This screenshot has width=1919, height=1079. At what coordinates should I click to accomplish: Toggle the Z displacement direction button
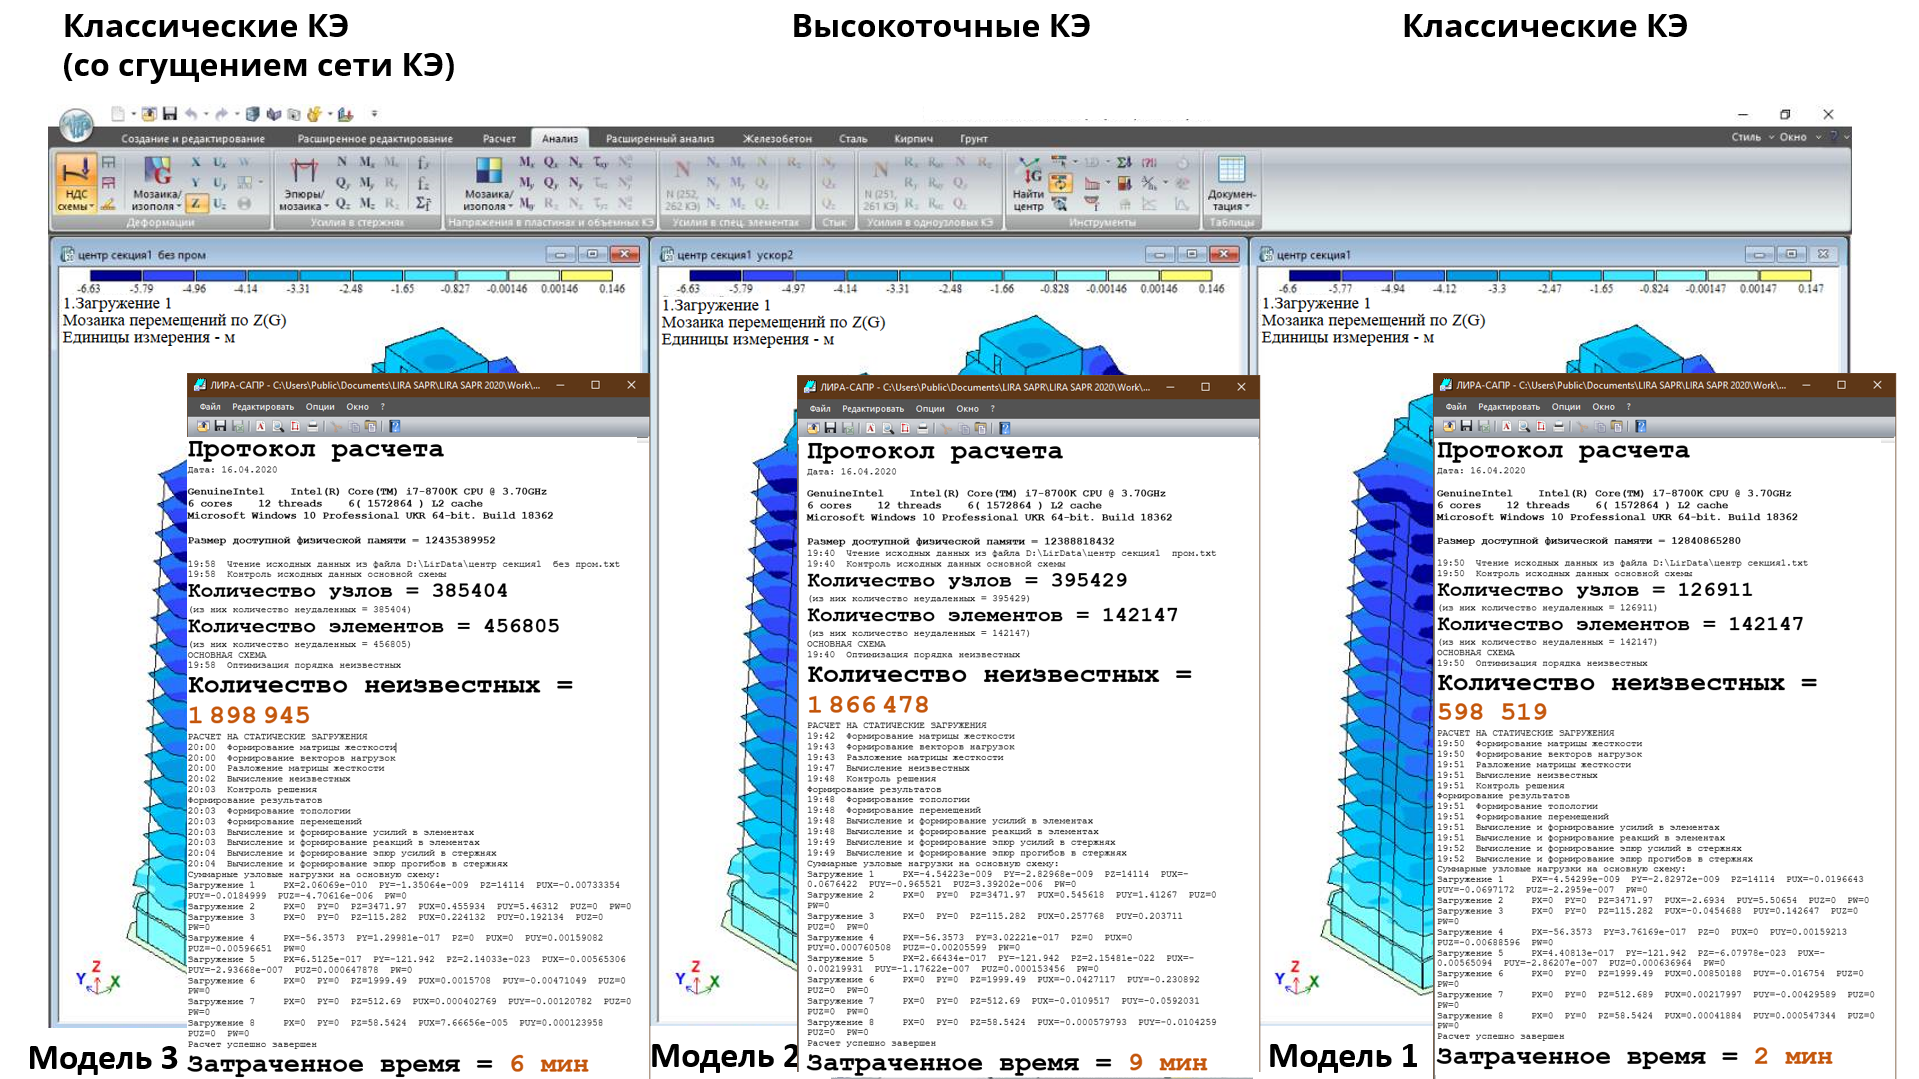point(196,203)
